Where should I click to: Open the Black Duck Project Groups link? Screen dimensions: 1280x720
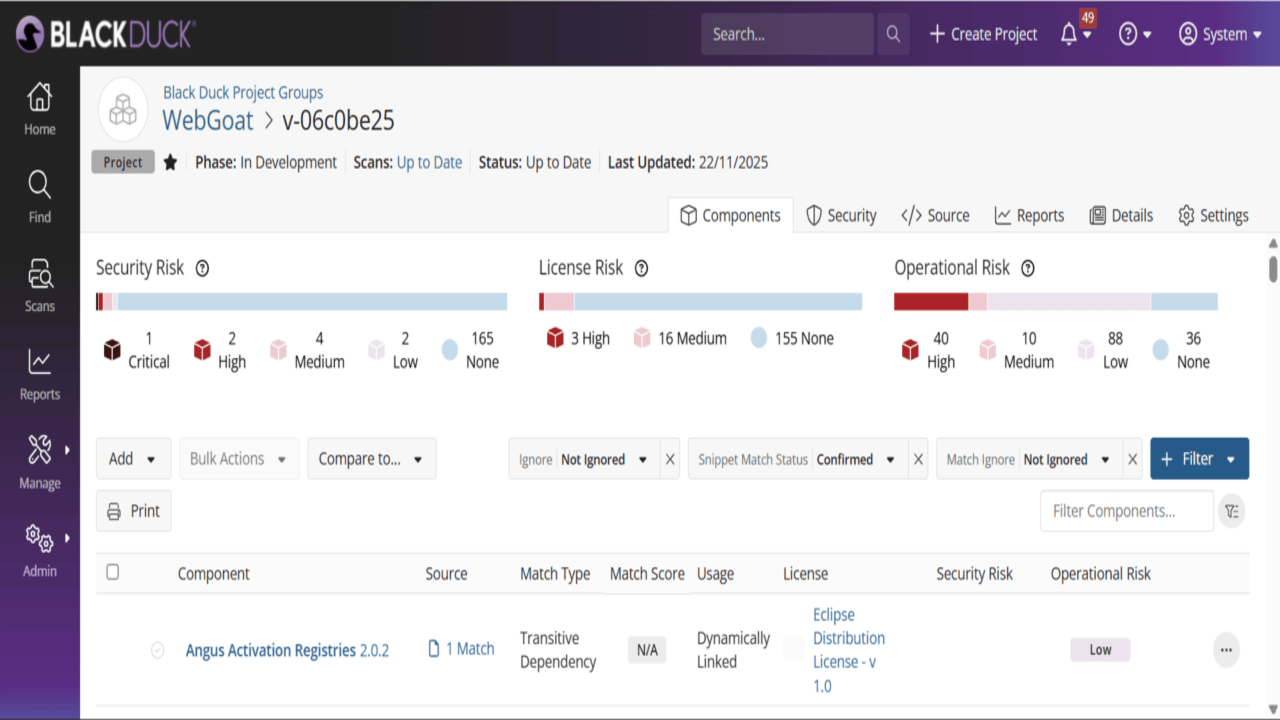point(243,92)
